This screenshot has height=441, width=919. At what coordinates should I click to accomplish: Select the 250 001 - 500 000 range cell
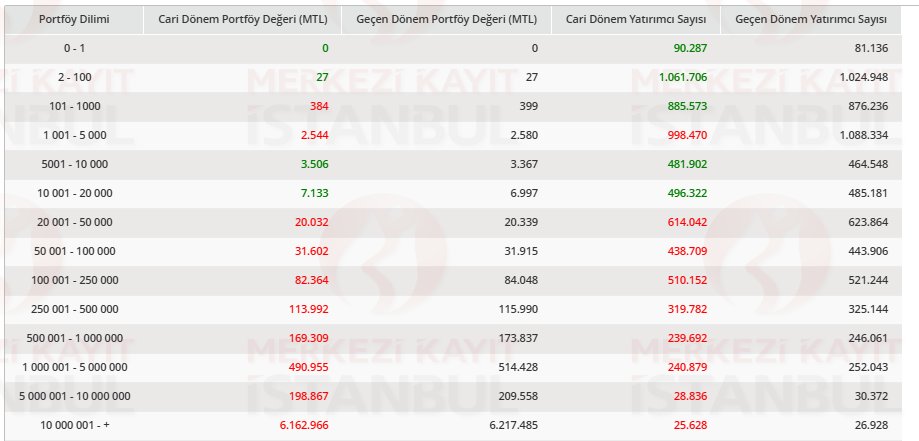(x=74, y=309)
